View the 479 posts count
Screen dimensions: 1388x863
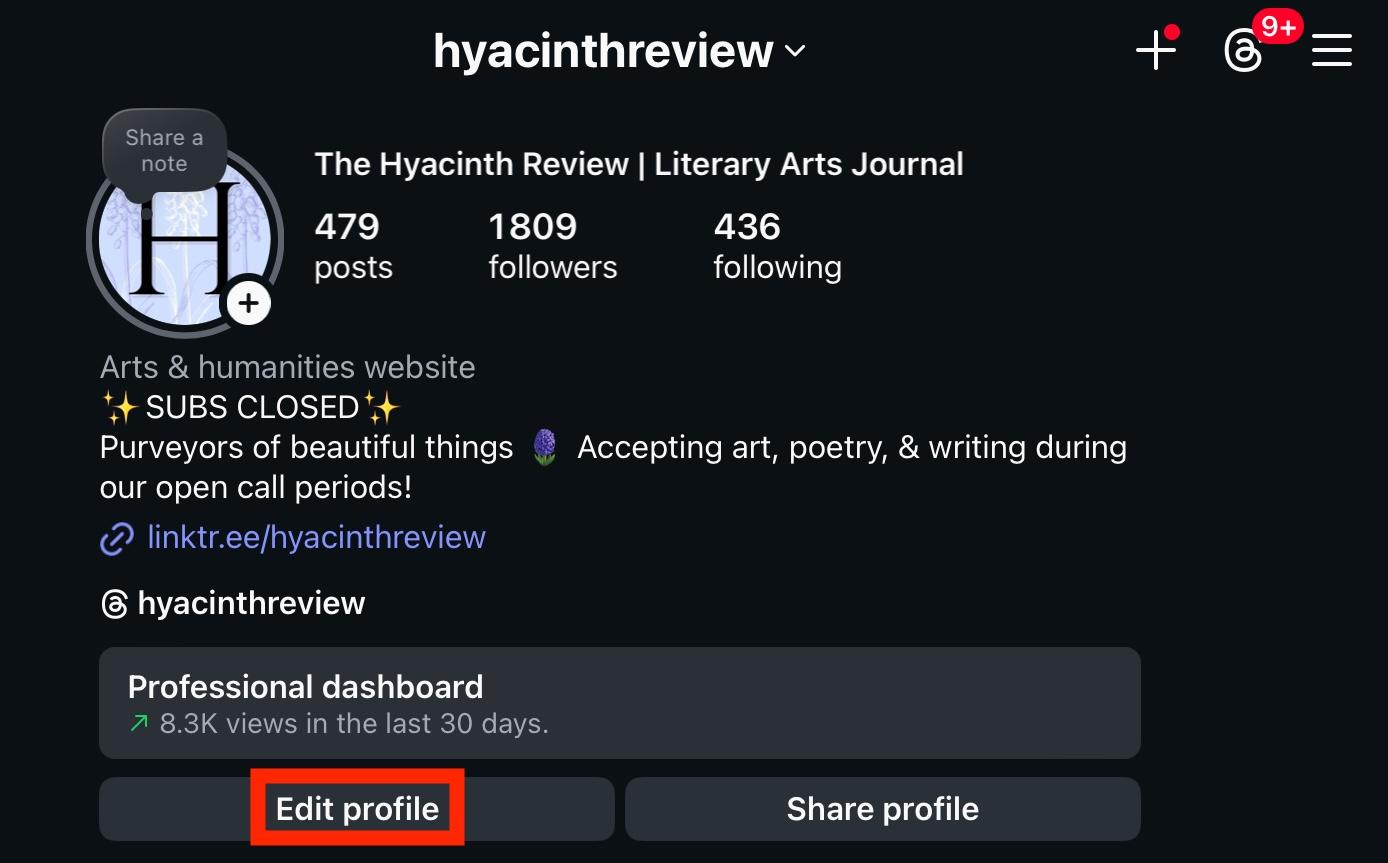tap(353, 246)
